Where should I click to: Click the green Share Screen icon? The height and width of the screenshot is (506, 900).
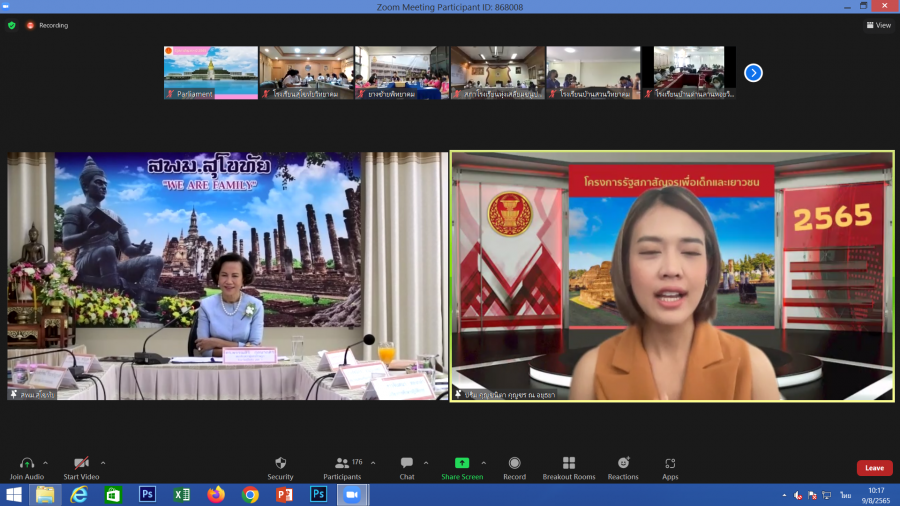click(x=461, y=464)
